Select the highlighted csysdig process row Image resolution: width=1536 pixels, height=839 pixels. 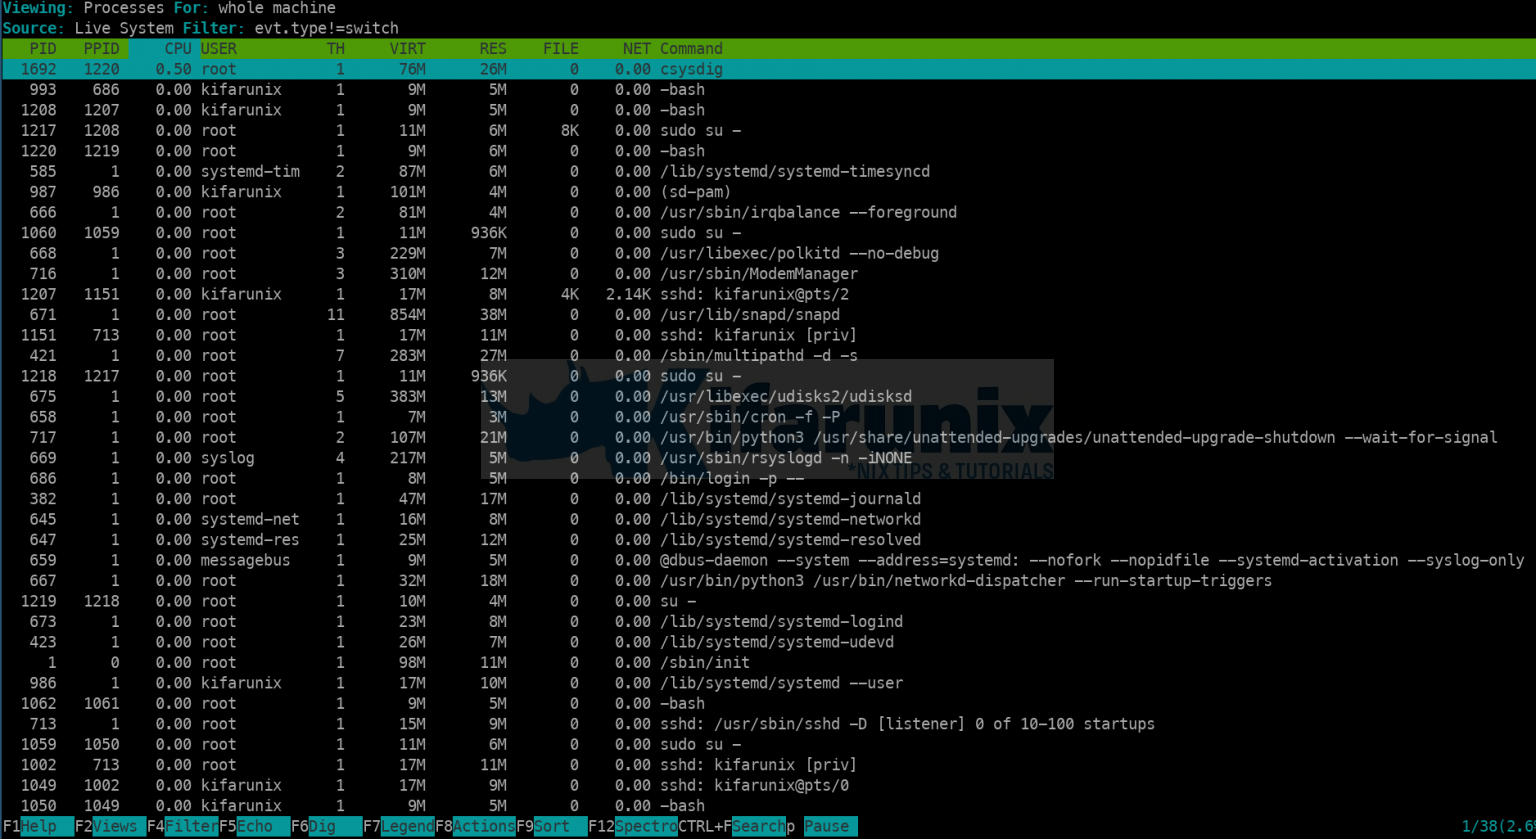(768, 69)
